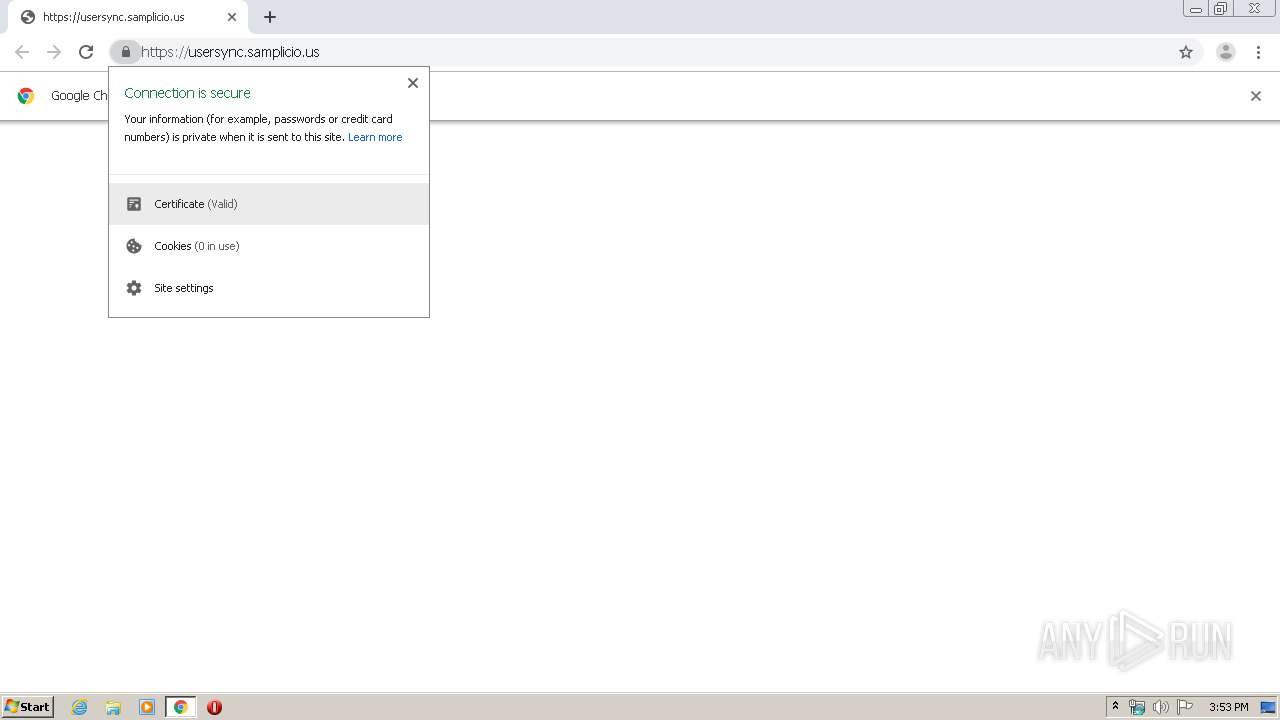Click the Chrome logo in the infobar

click(26, 96)
